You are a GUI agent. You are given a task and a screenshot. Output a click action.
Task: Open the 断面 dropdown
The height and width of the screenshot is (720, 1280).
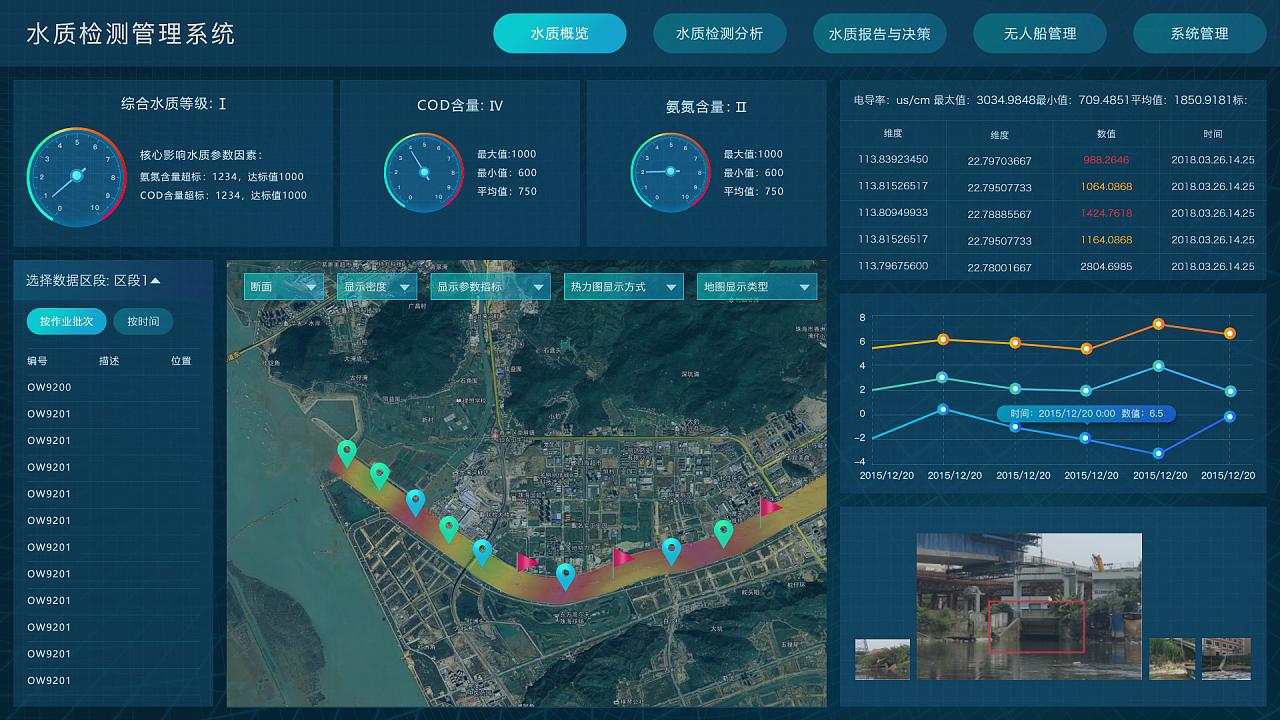283,286
